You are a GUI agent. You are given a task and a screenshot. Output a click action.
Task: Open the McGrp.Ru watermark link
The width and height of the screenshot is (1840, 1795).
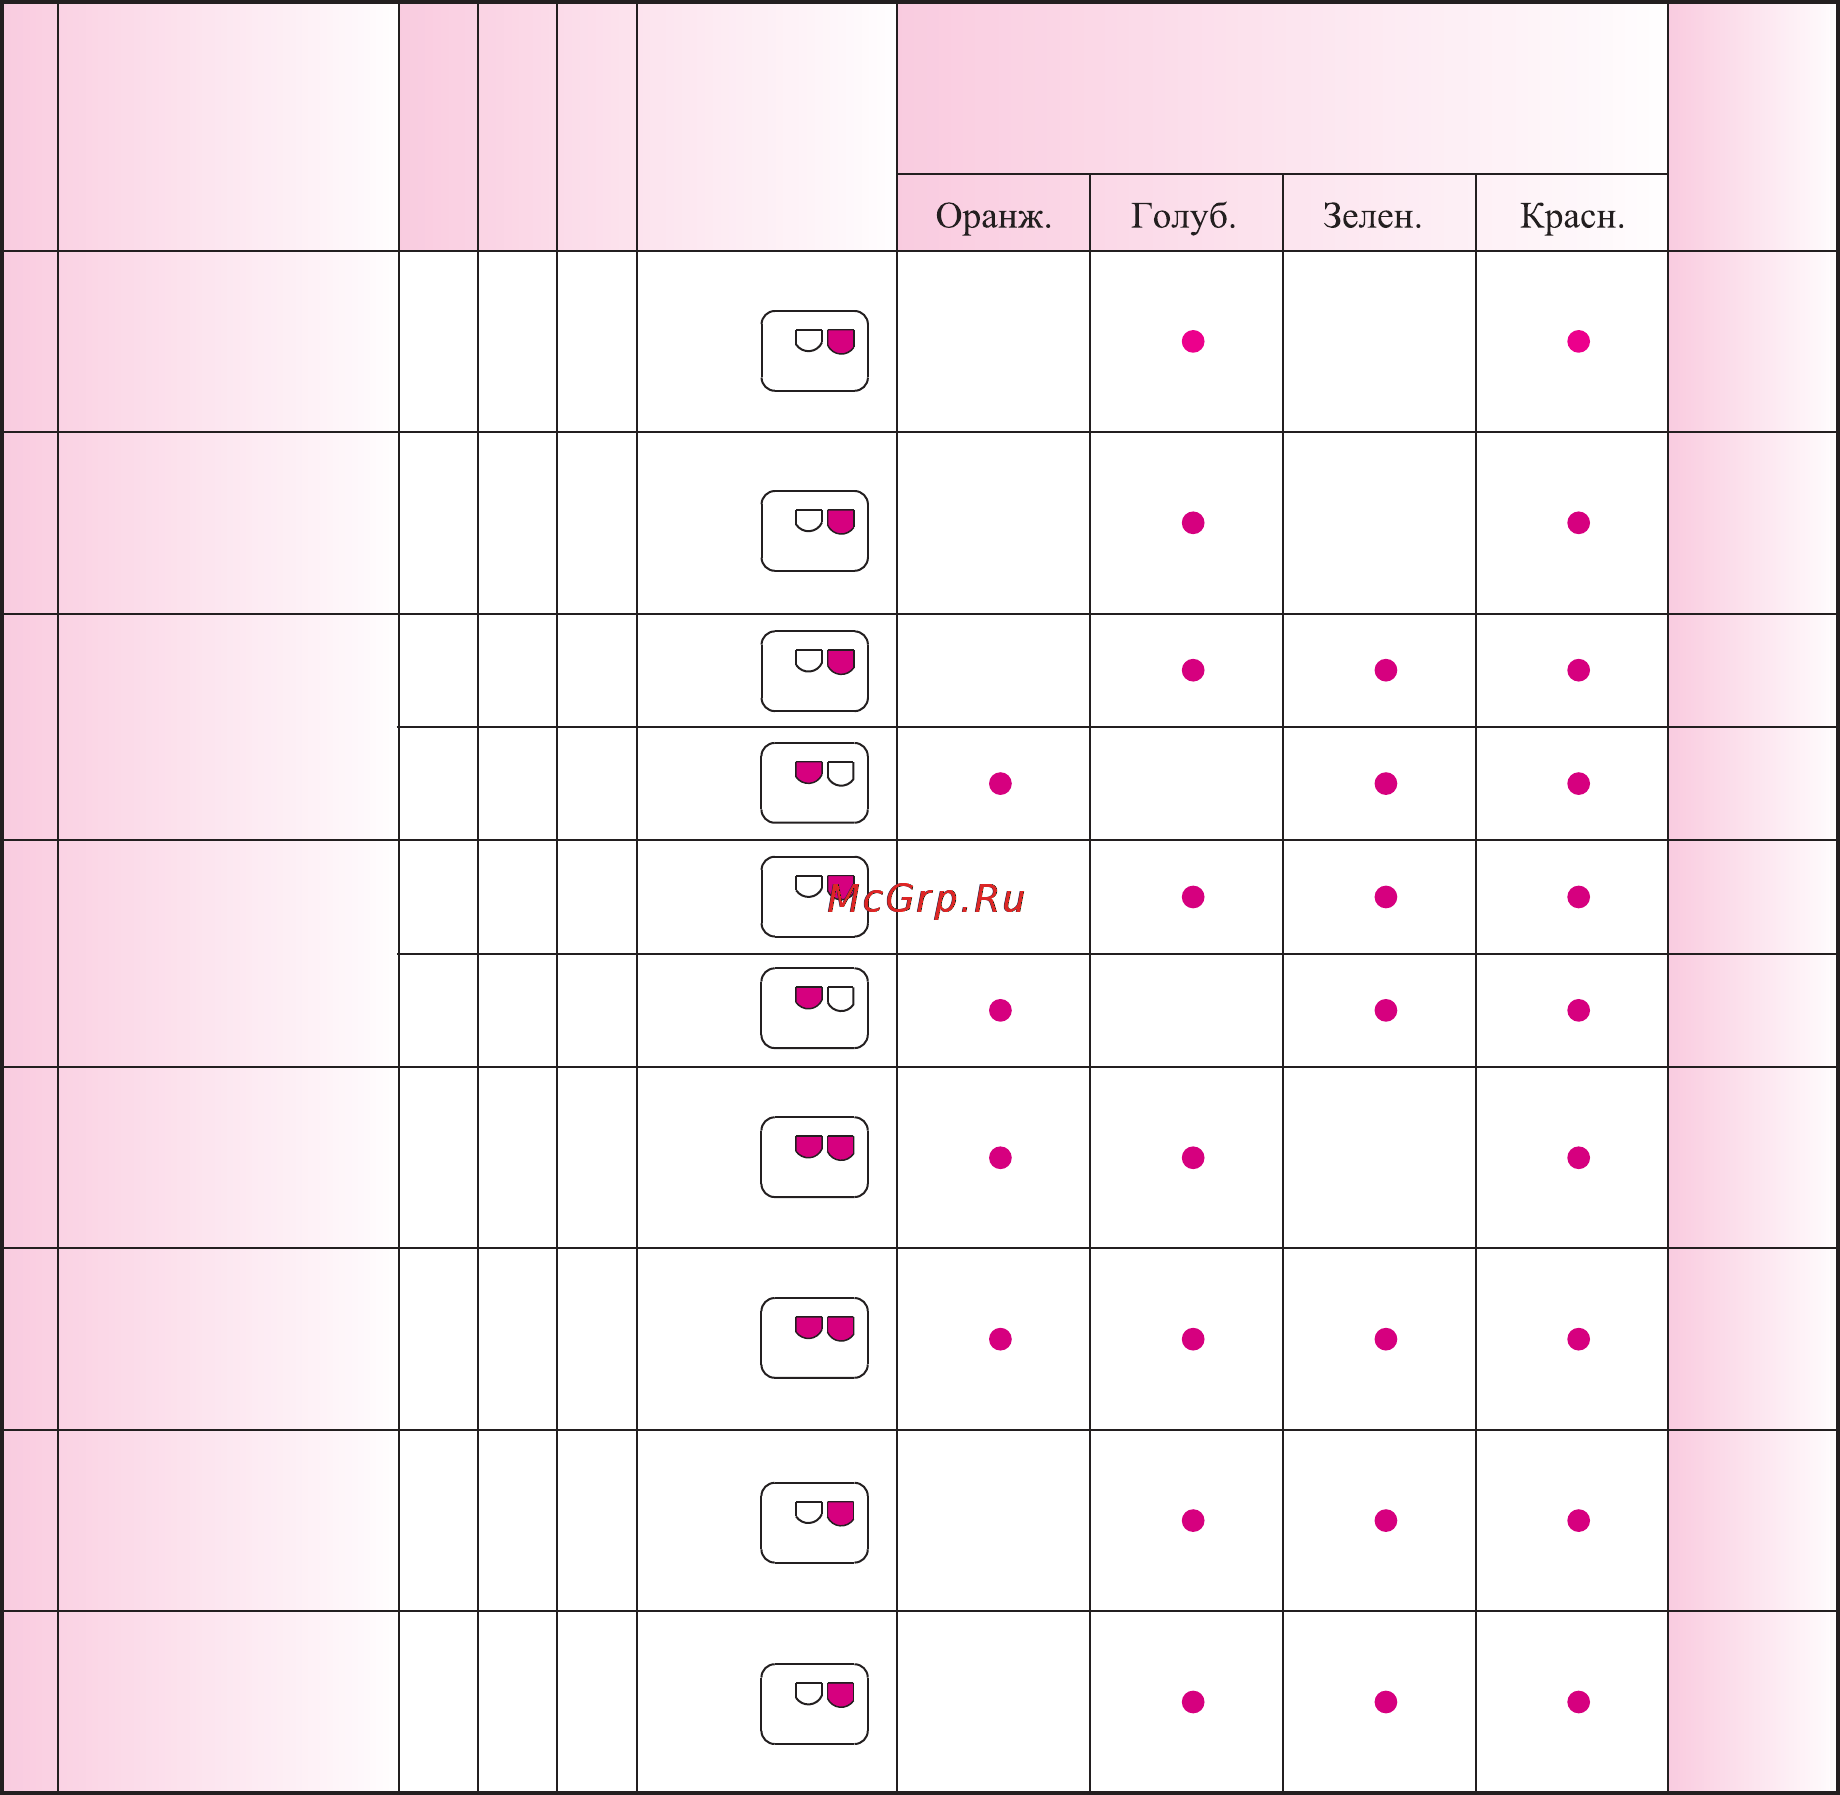click(x=927, y=899)
